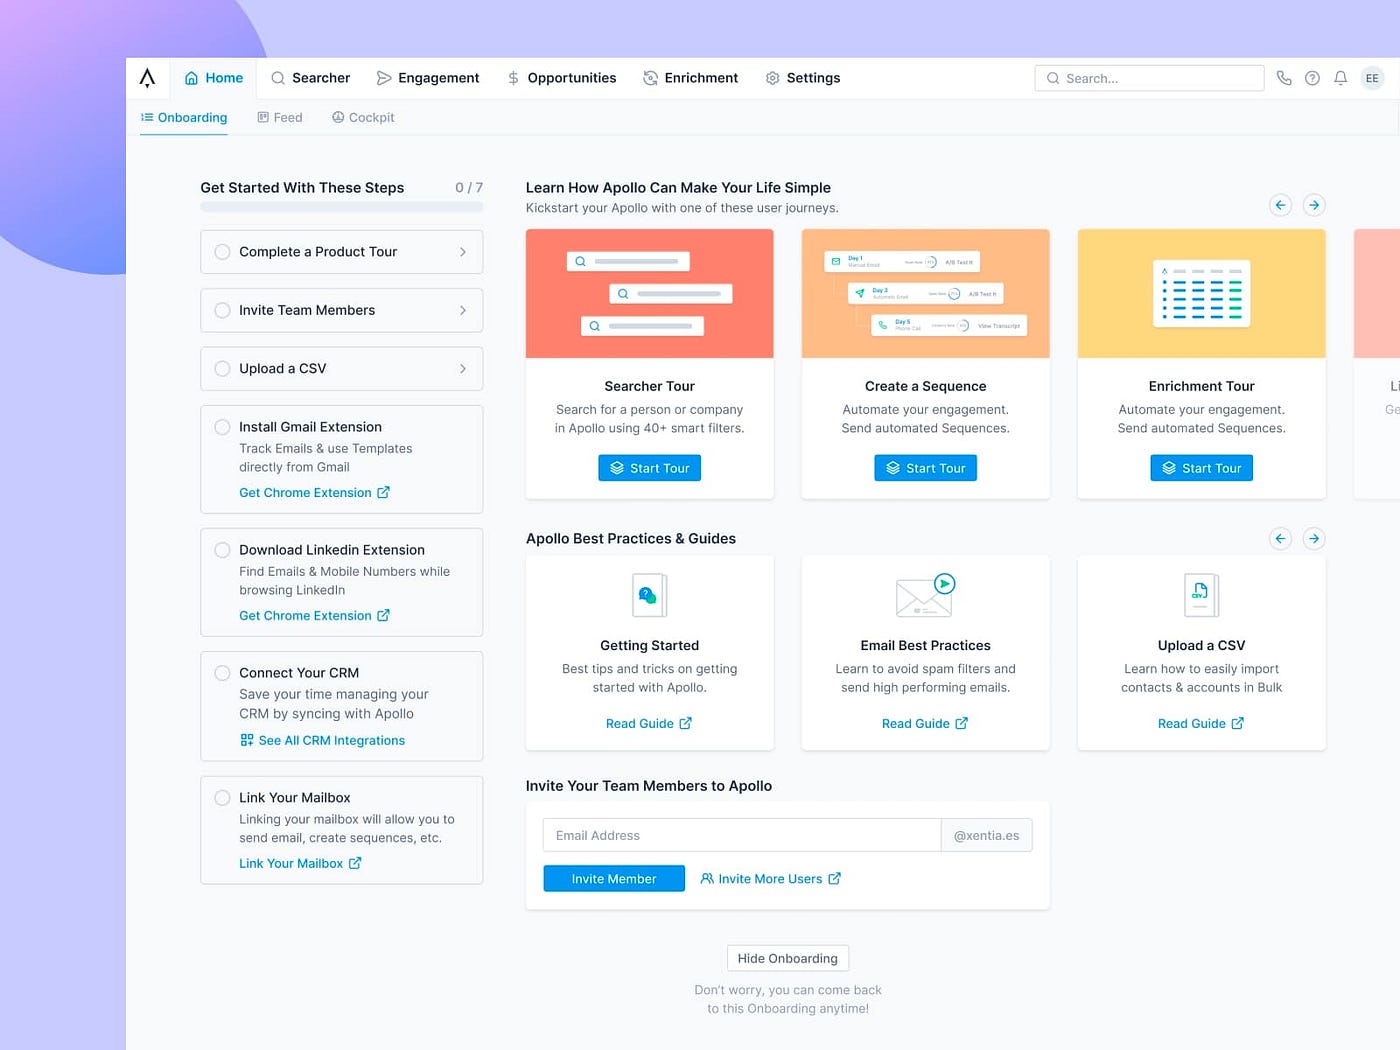Viewport: 1400px width, 1050px height.
Task: Click the Apollo logo icon
Action: click(147, 78)
